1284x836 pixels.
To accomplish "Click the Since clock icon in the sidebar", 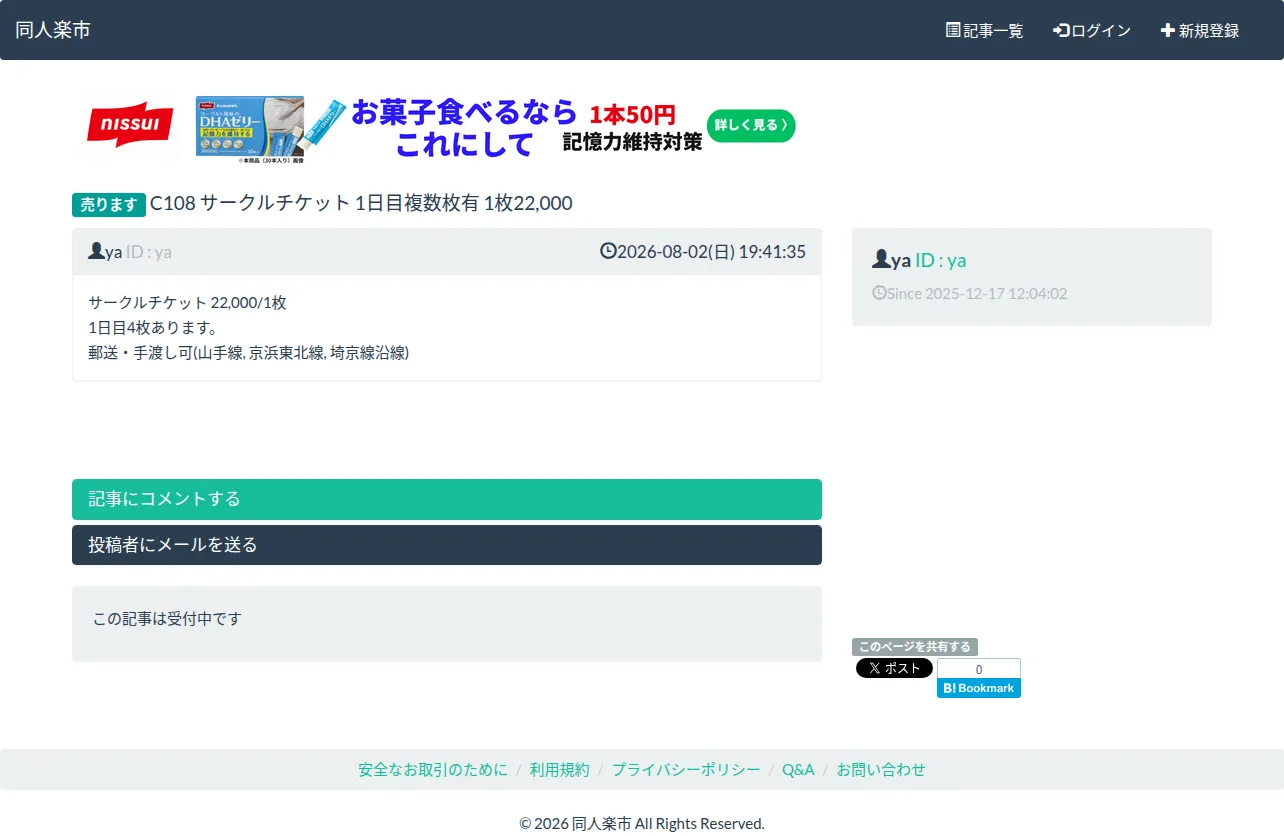I will click(x=879, y=293).
